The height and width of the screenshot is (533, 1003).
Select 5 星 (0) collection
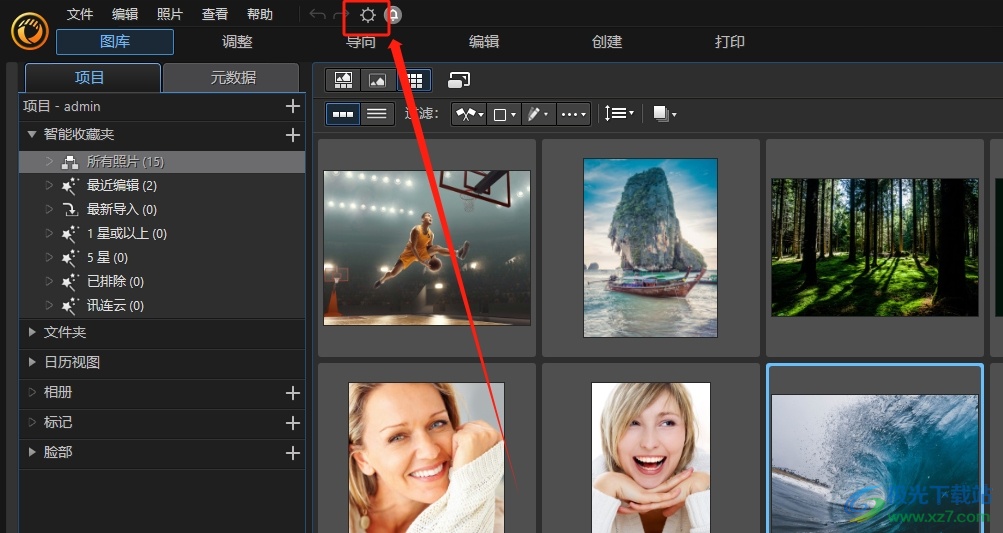(162, 258)
